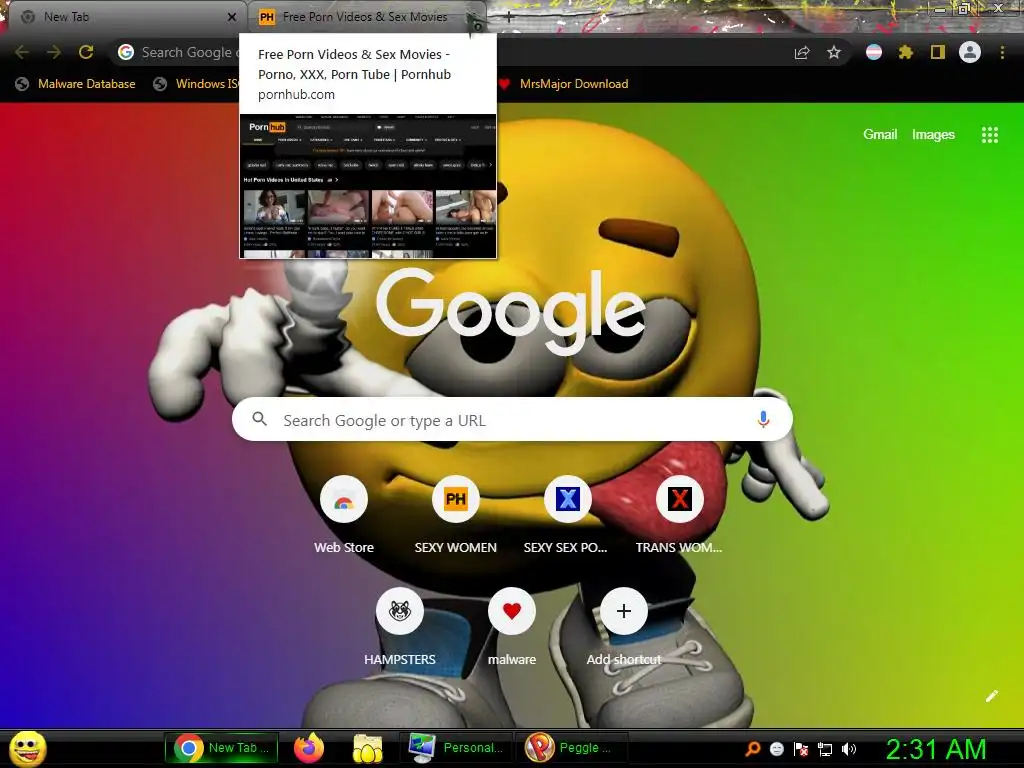The width and height of the screenshot is (1024, 768).
Task: Open the Google apps grid
Action: pos(990,135)
